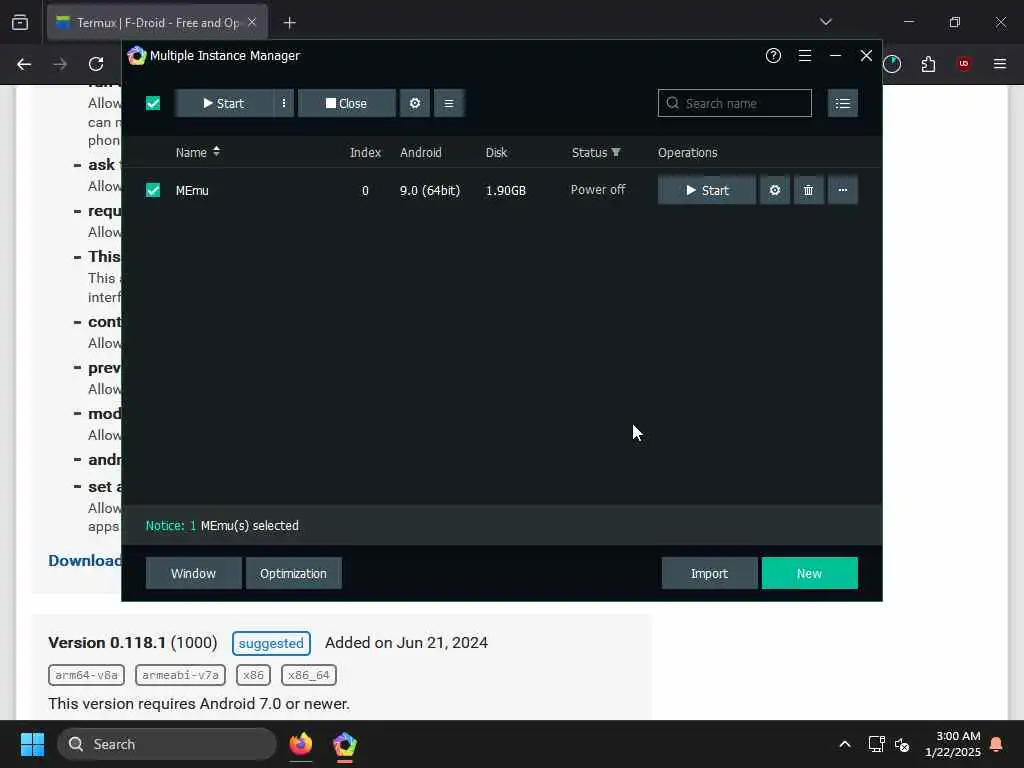
Task: Open Firefox extensions puzzle icon
Action: point(928,64)
